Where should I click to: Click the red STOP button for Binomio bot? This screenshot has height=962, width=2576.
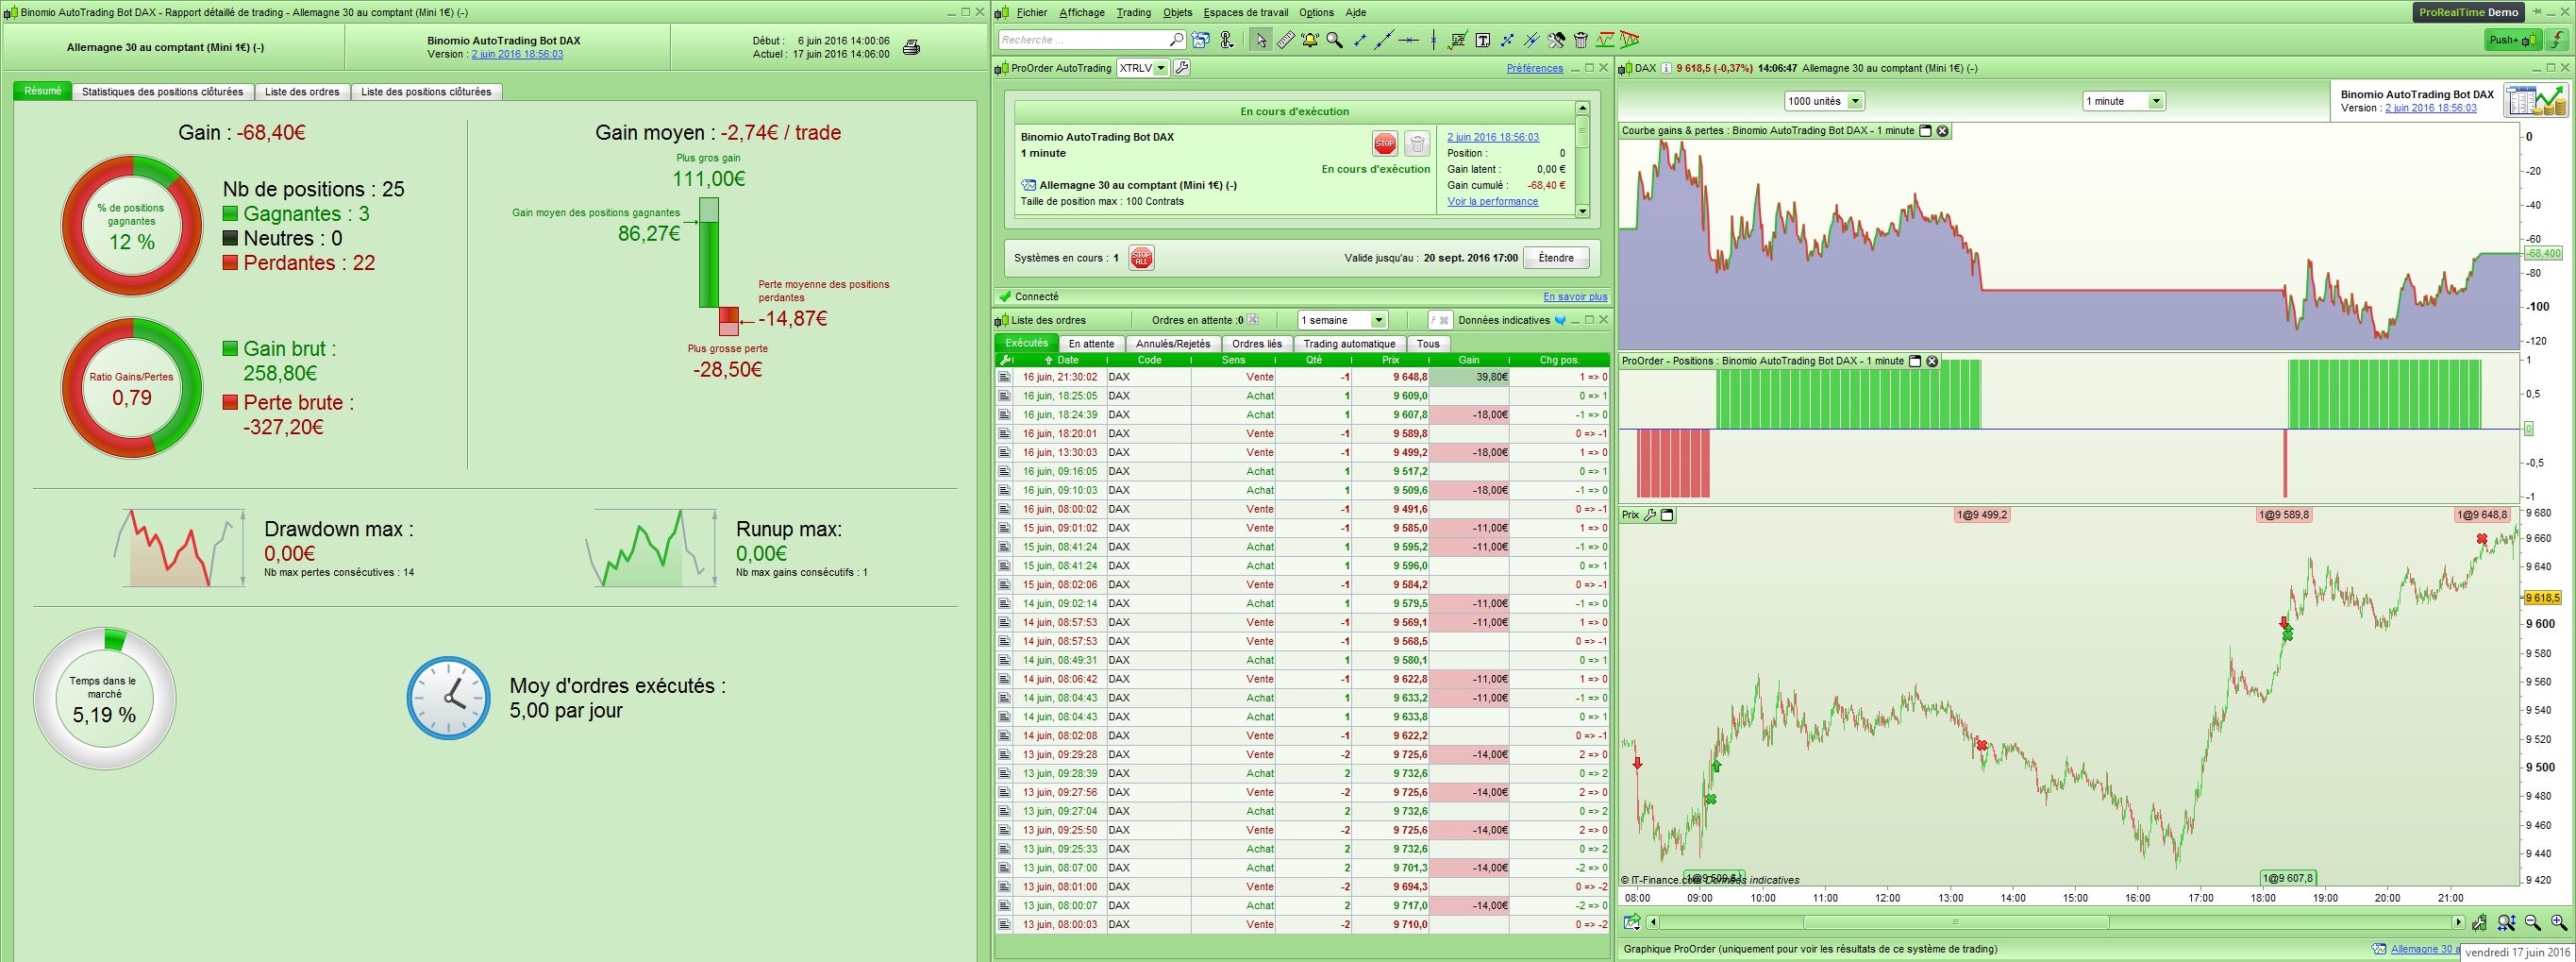tap(1384, 144)
